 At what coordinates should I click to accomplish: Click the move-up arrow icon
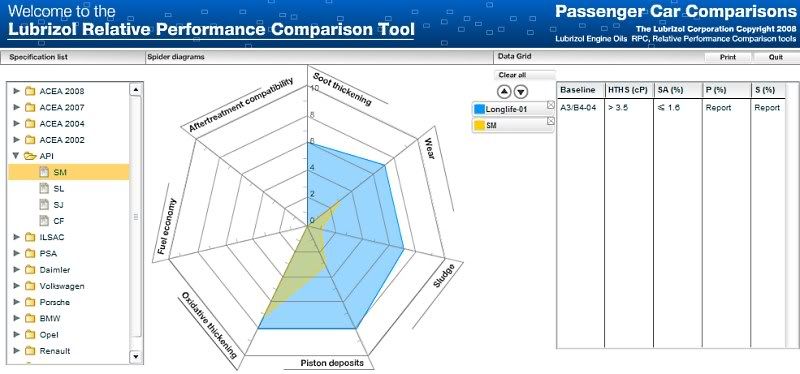click(504, 92)
